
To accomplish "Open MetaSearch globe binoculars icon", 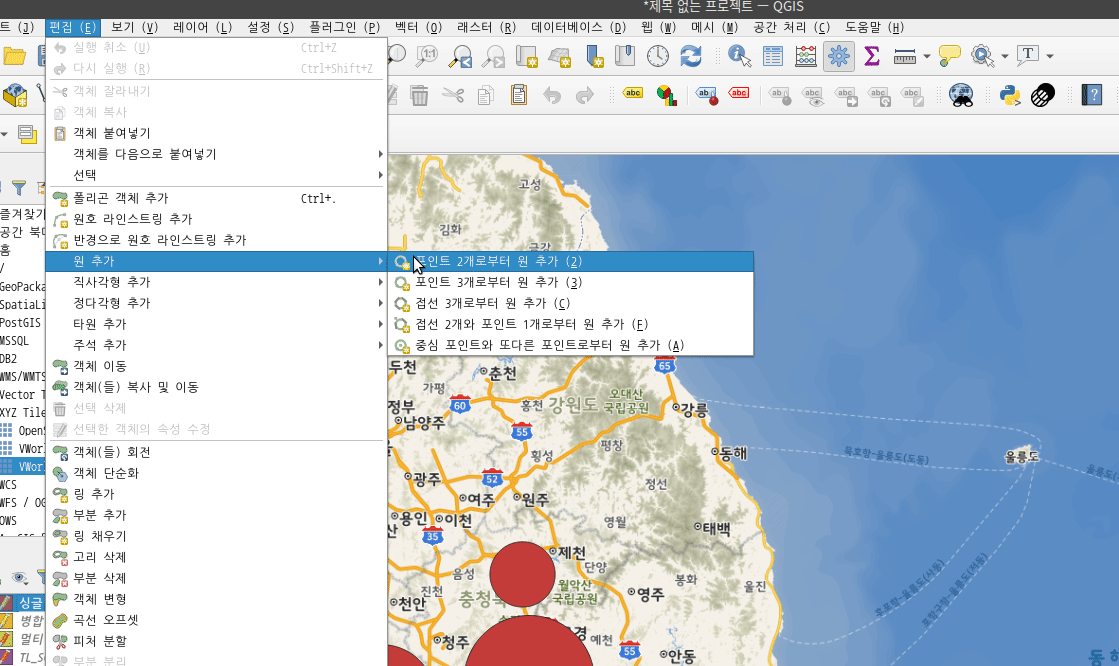I will point(961,95).
